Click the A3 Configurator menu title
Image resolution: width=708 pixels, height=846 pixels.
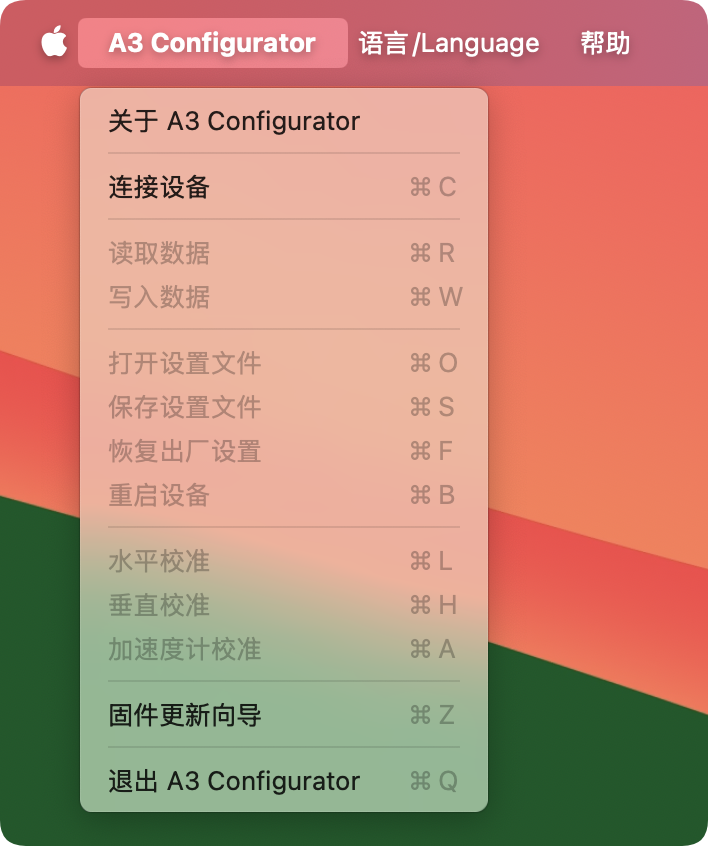tap(212, 43)
